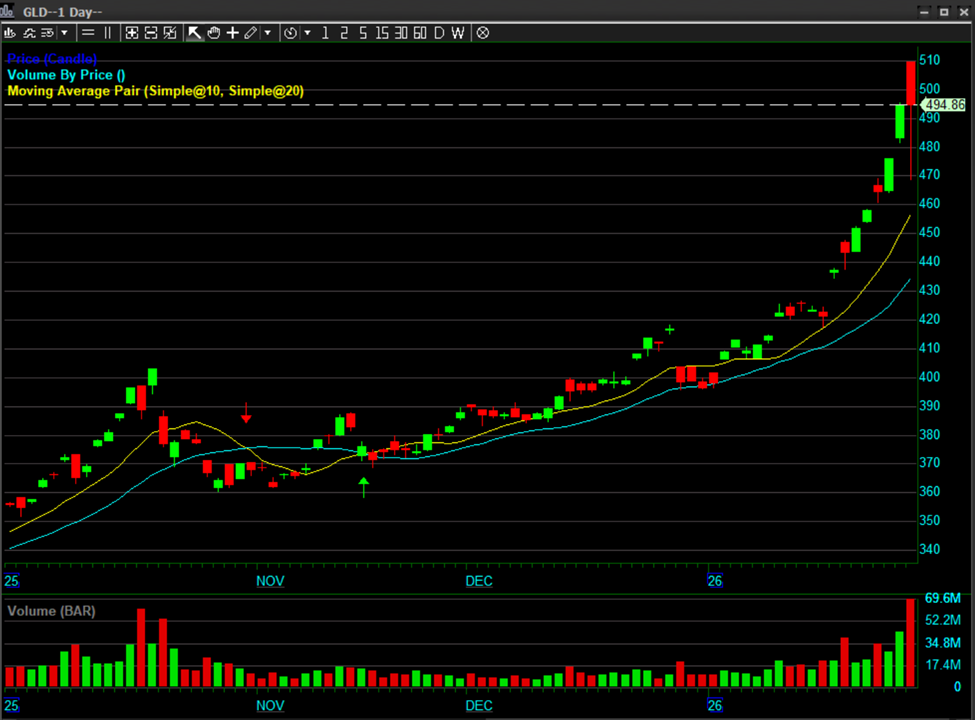The width and height of the screenshot is (975, 720).
Task: Select the vertical lines tool icon
Action: [x=108, y=33]
